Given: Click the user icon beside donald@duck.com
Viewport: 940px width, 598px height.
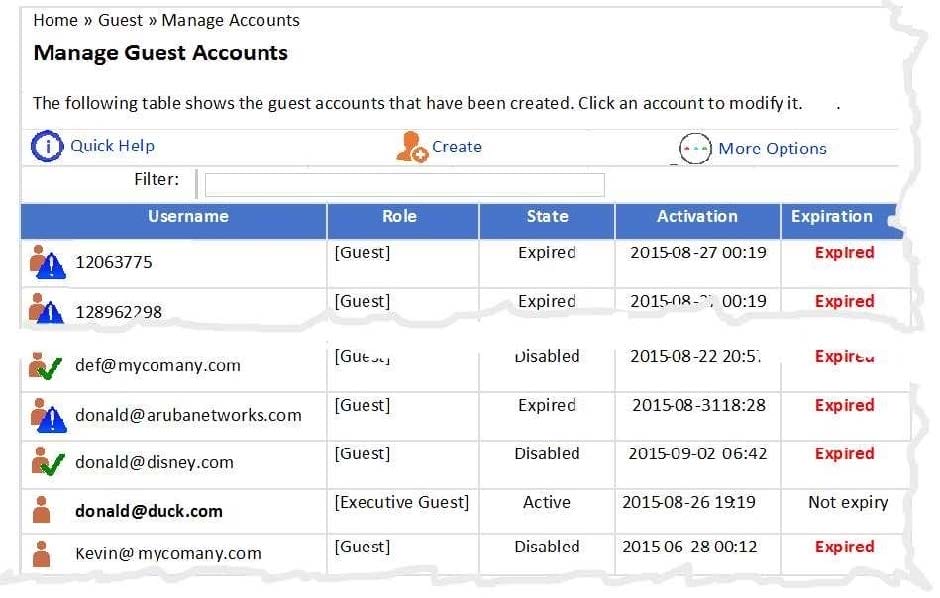Looking at the screenshot, I should point(42,510).
